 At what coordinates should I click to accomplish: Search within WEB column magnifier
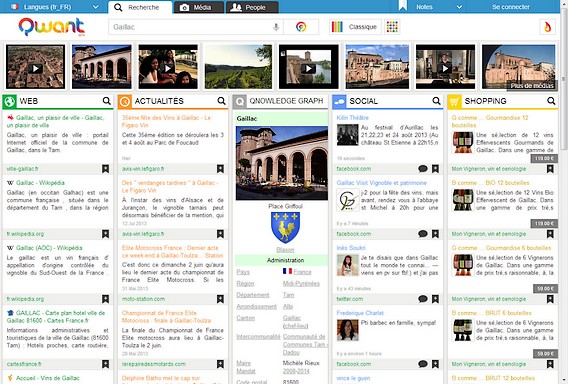tap(106, 101)
